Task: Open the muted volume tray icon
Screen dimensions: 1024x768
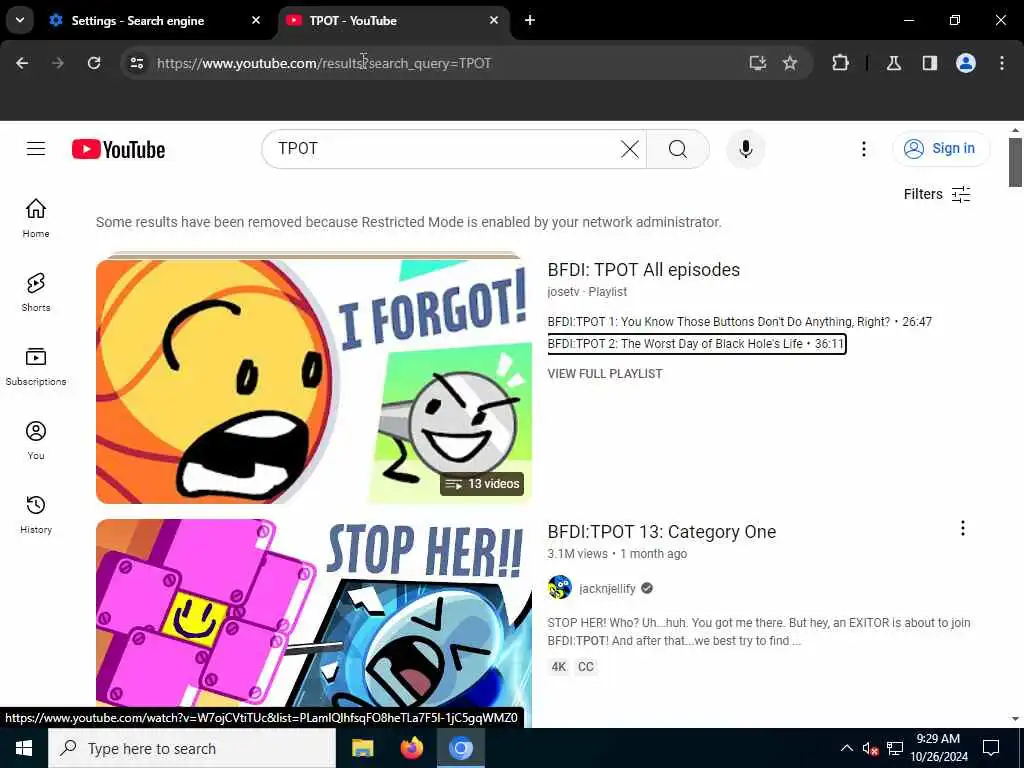Action: pos(870,748)
